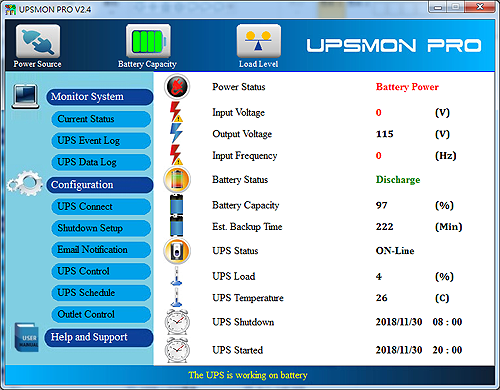Click the UPS Temperature thermometer icon
The width and height of the screenshot is (500, 390).
[176, 297]
